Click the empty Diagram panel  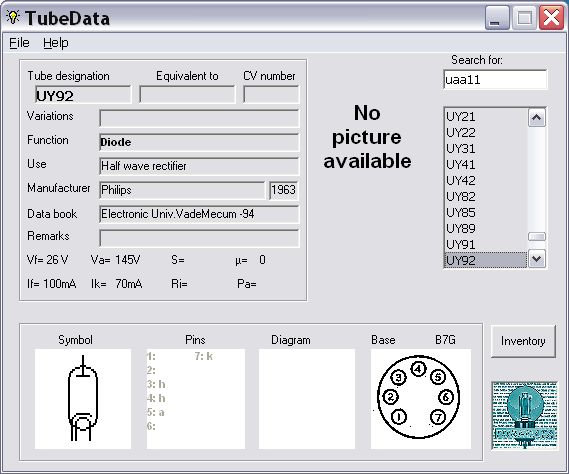[307, 399]
